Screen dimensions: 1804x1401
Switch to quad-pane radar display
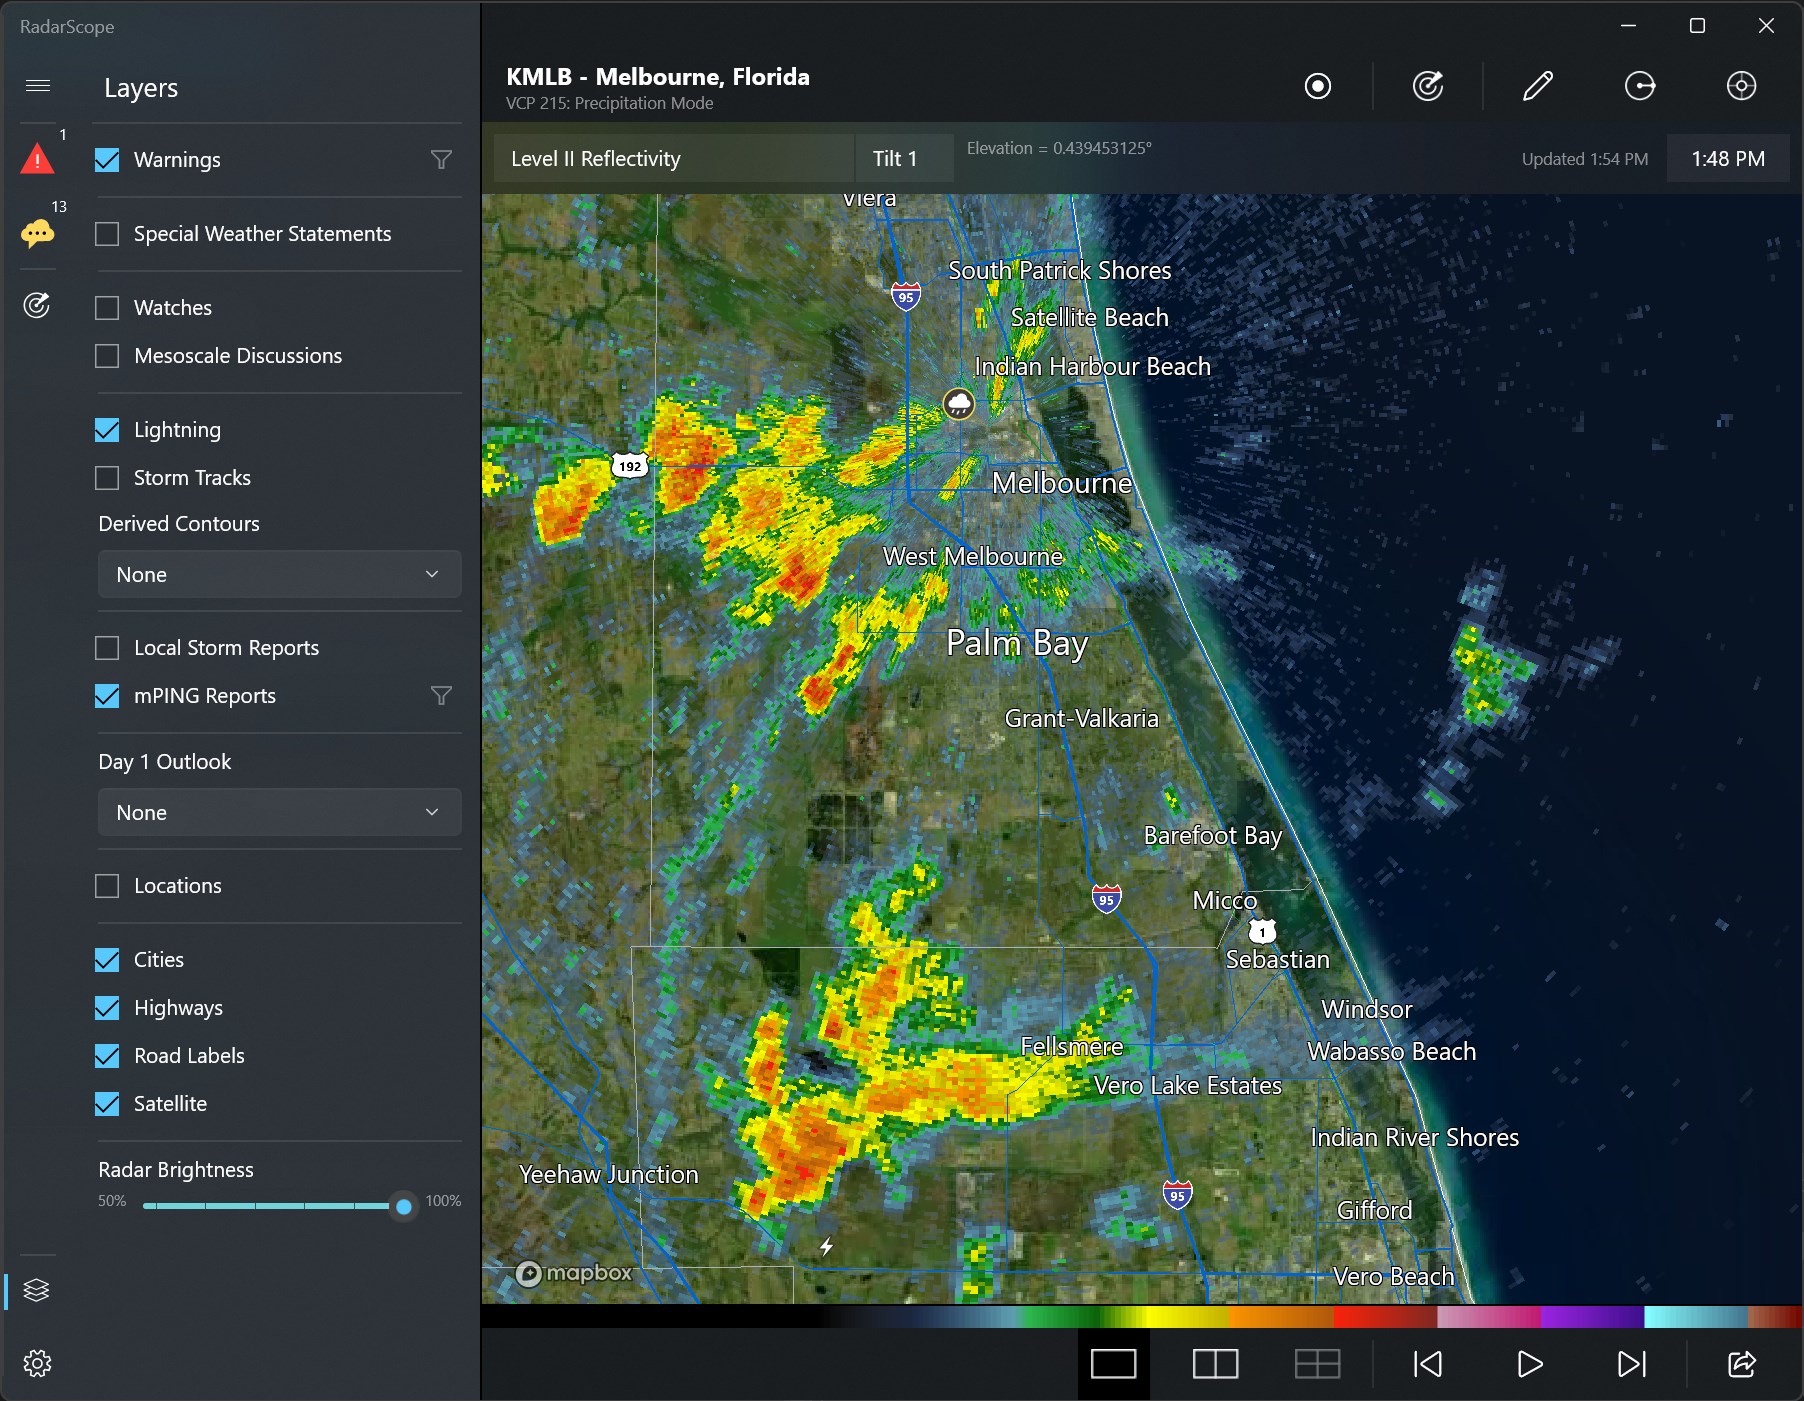click(1318, 1363)
